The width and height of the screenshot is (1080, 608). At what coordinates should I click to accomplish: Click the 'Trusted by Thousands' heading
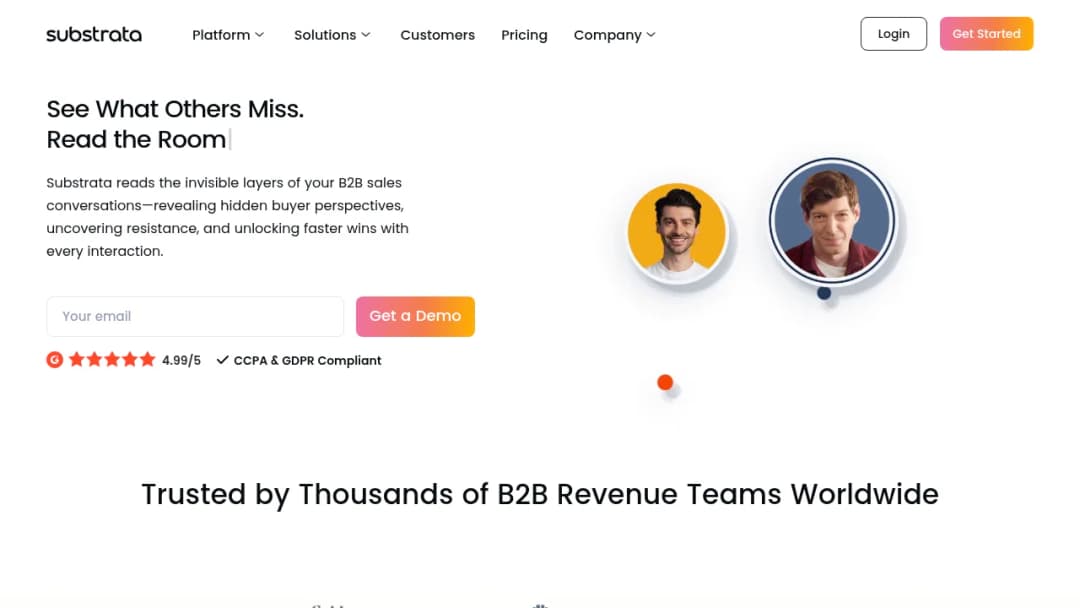(x=540, y=494)
